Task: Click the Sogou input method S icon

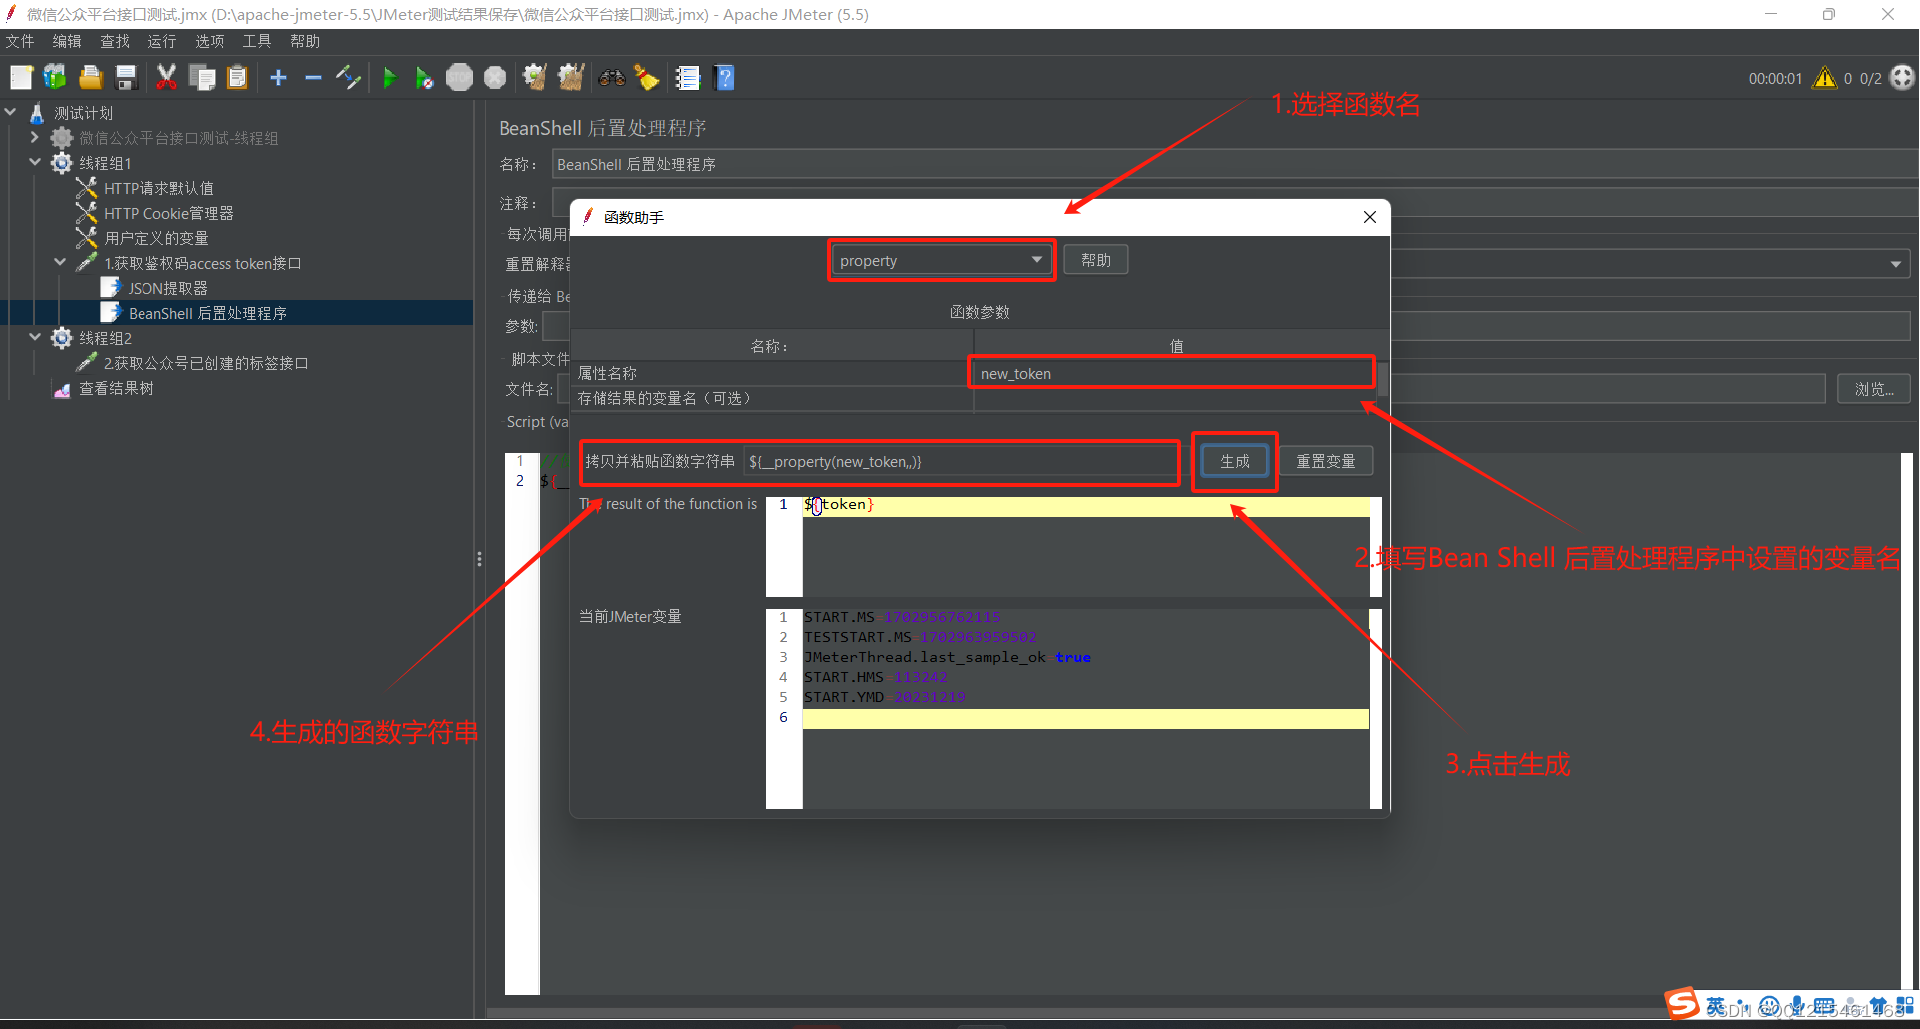Action: click(1681, 1003)
